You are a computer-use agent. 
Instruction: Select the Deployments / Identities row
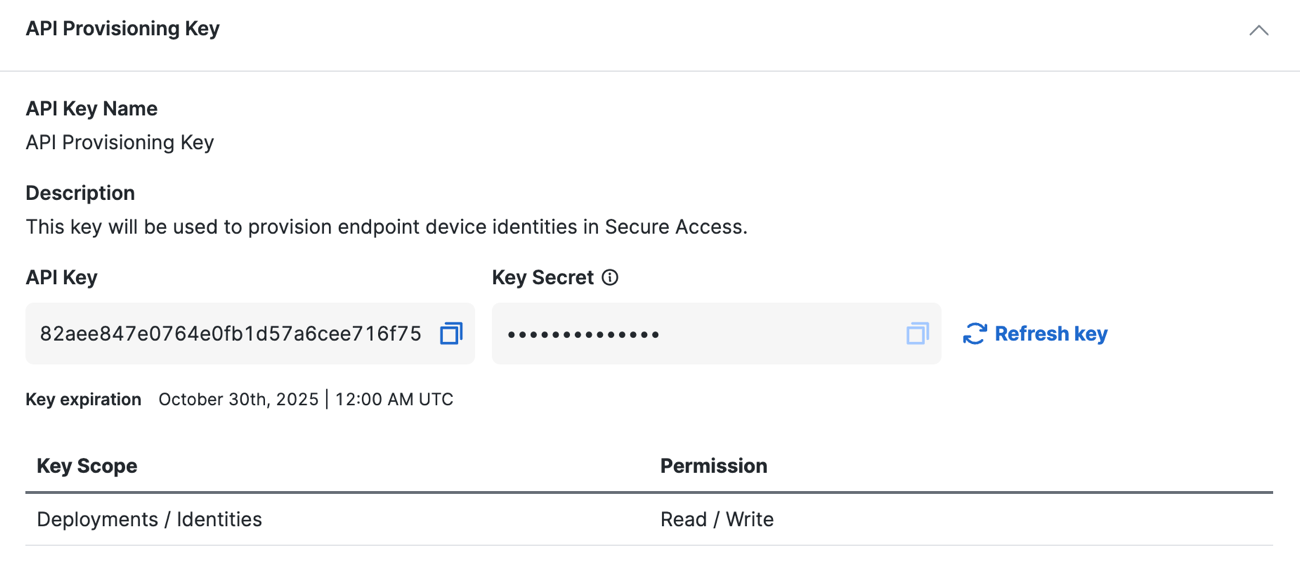pos(649,519)
